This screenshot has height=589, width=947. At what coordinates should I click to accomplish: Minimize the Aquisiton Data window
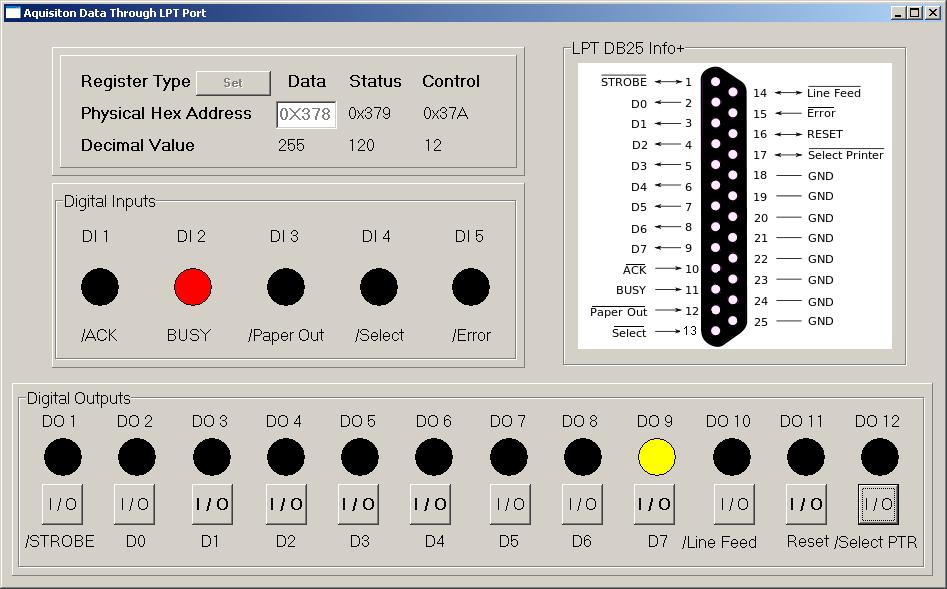898,13
